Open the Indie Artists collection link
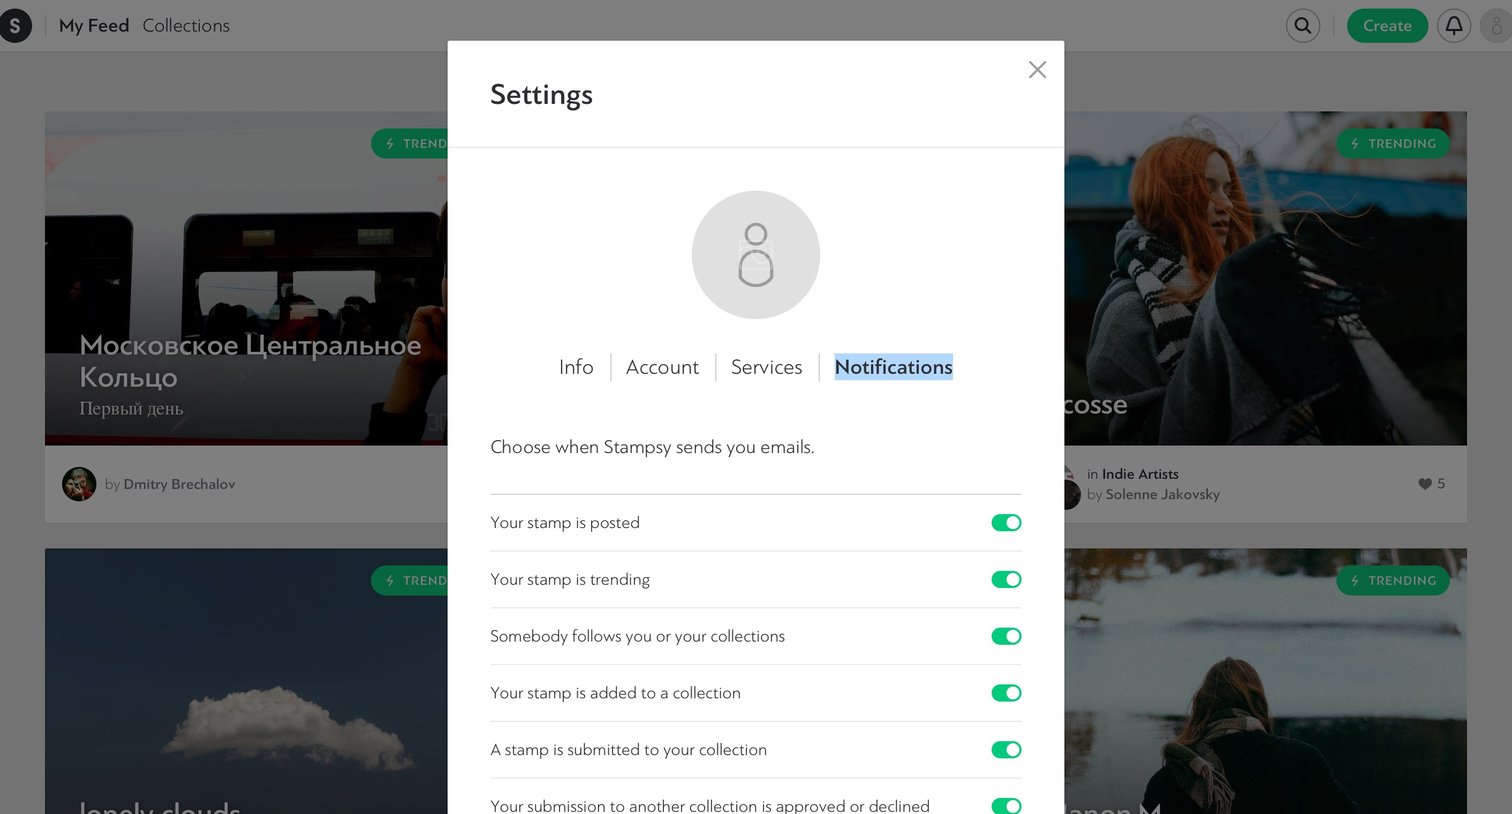The height and width of the screenshot is (814, 1512). [x=1140, y=474]
